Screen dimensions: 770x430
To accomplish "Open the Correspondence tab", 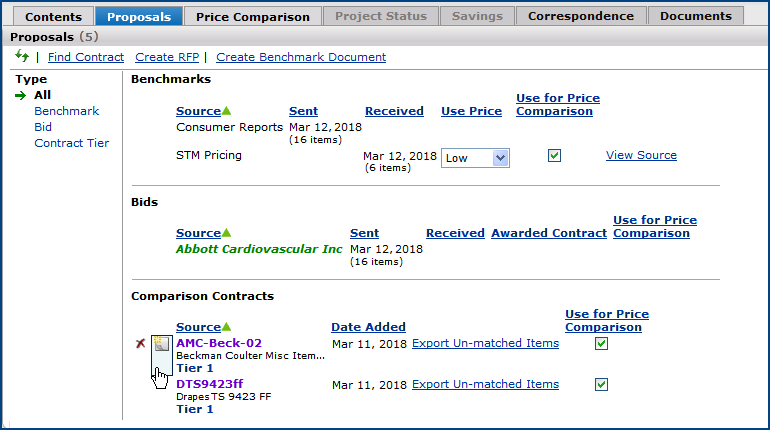I will [x=580, y=16].
